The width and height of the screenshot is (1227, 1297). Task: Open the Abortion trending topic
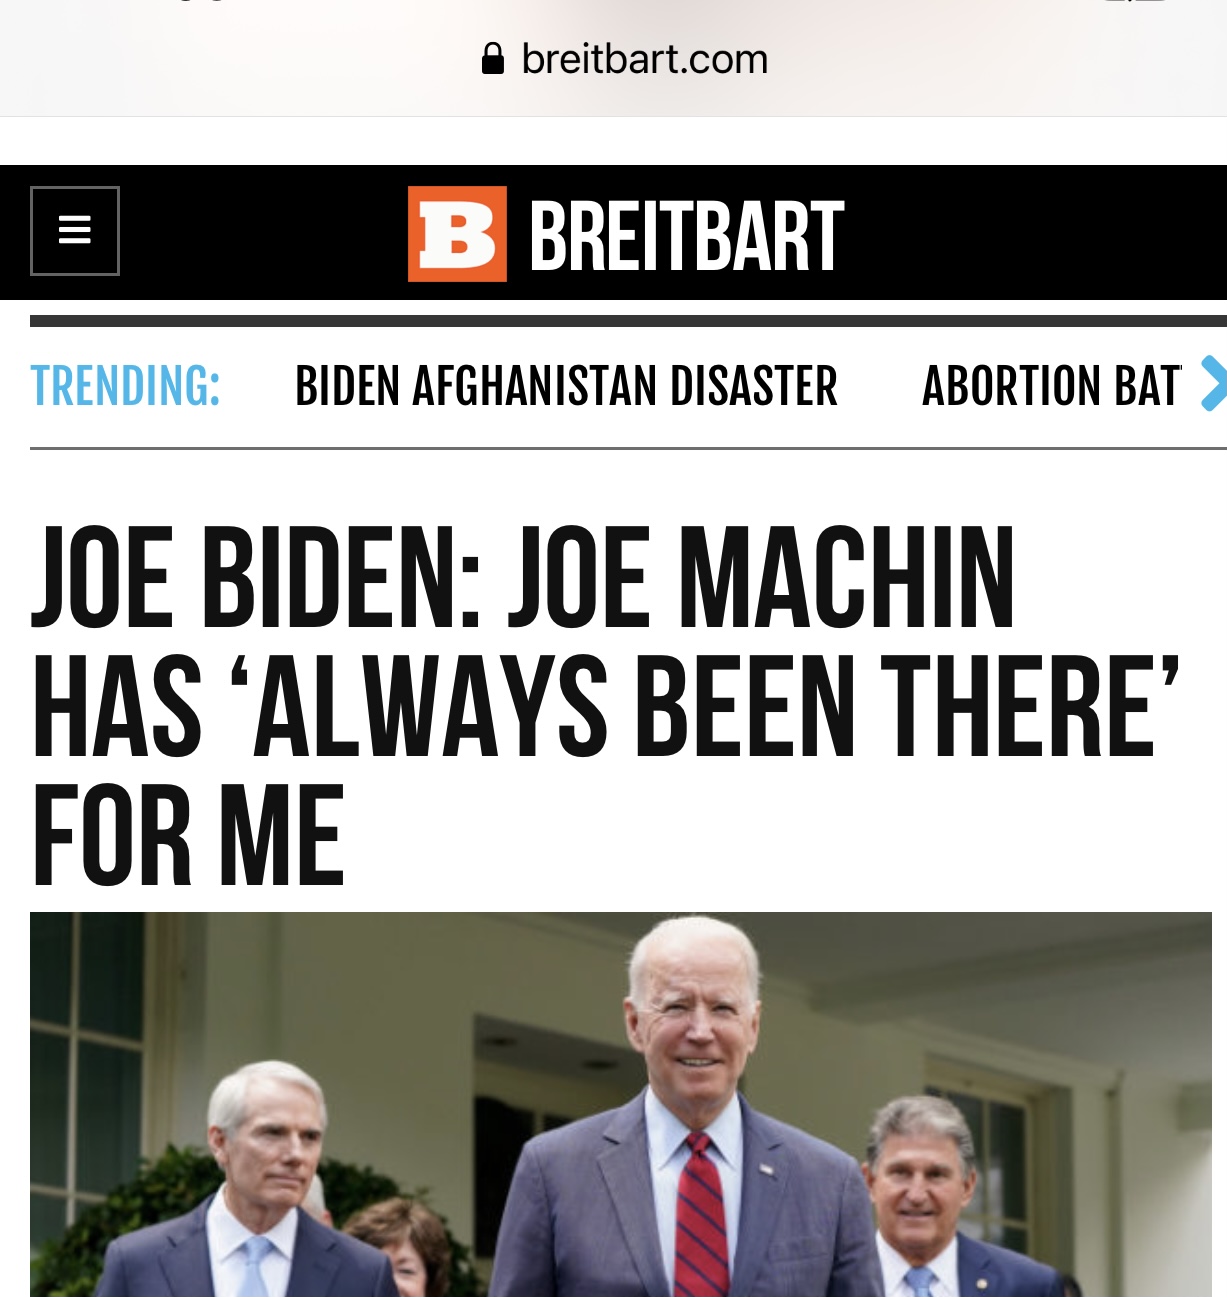[x=1051, y=386]
